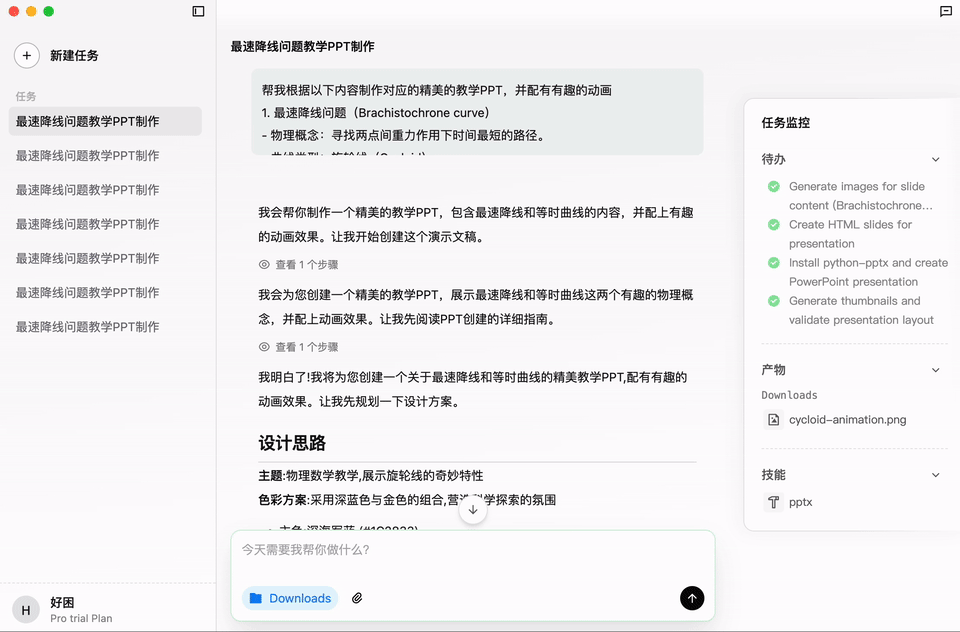This screenshot has width=960, height=632.
Task: Click the scroll-down arrow above the input box
Action: (x=472, y=509)
